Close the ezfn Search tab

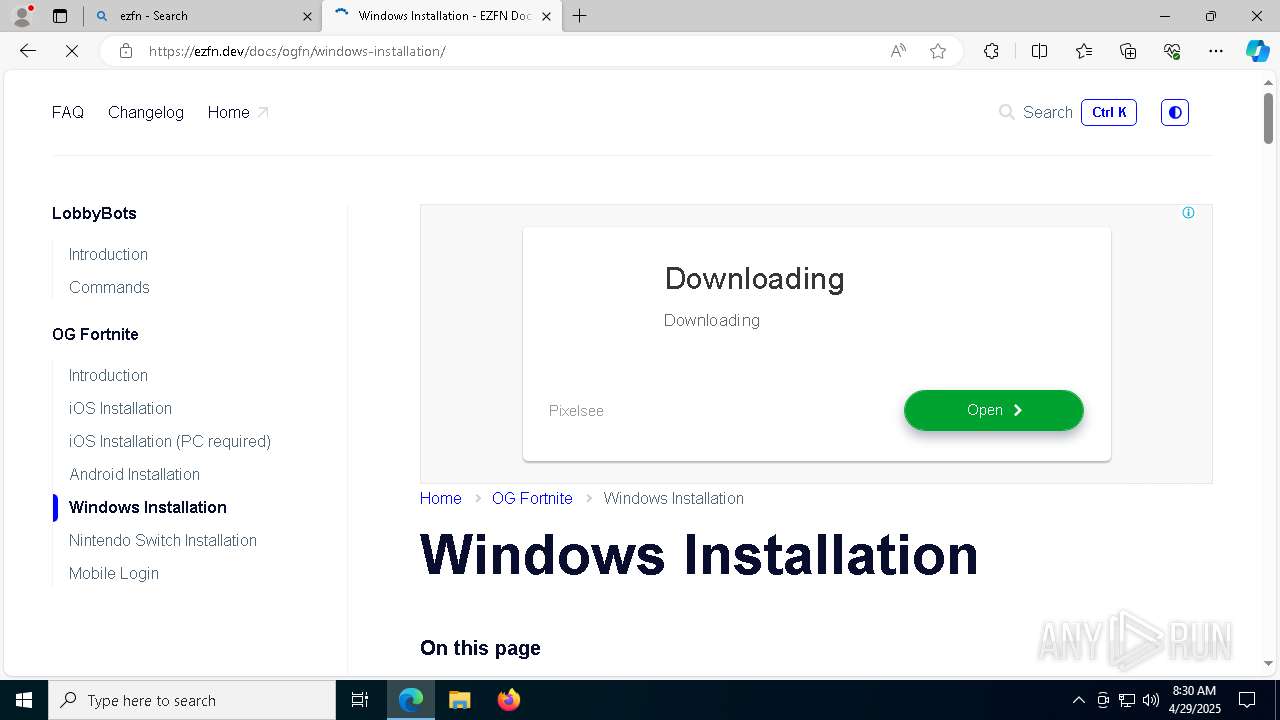307,16
